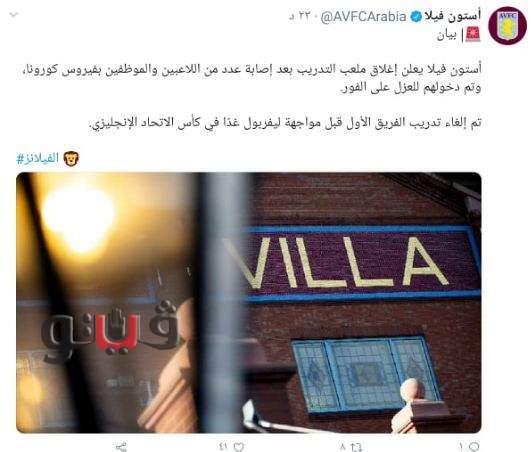Image resolution: width=532 pixels, height=452 pixels.
Task: Click the share tweet icon
Action: 121,447
